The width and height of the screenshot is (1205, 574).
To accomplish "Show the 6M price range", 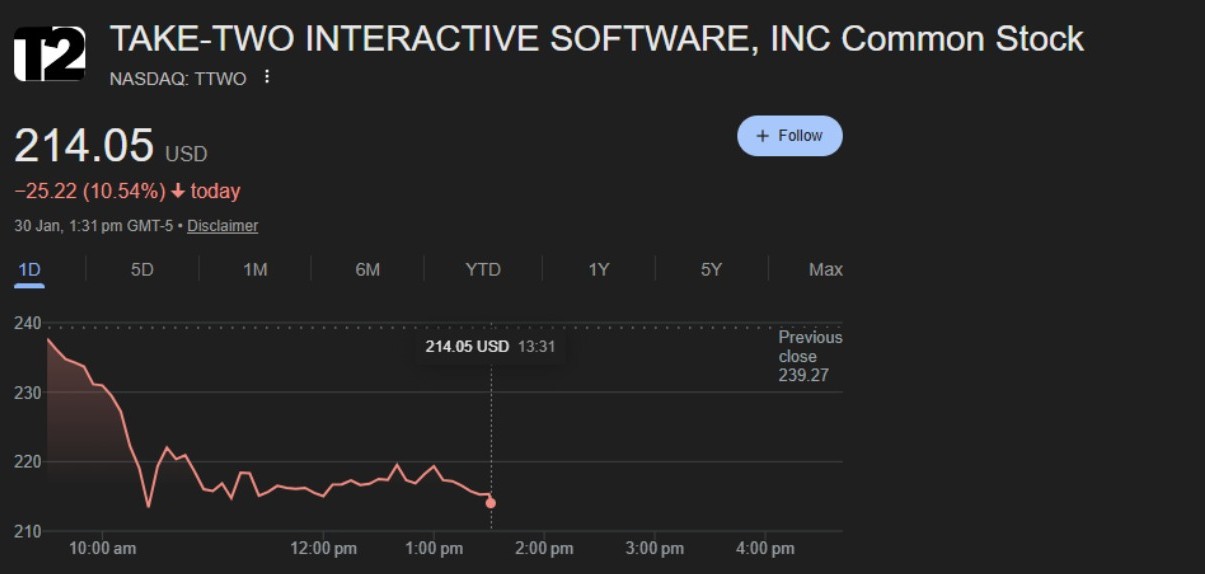I will click(x=368, y=269).
